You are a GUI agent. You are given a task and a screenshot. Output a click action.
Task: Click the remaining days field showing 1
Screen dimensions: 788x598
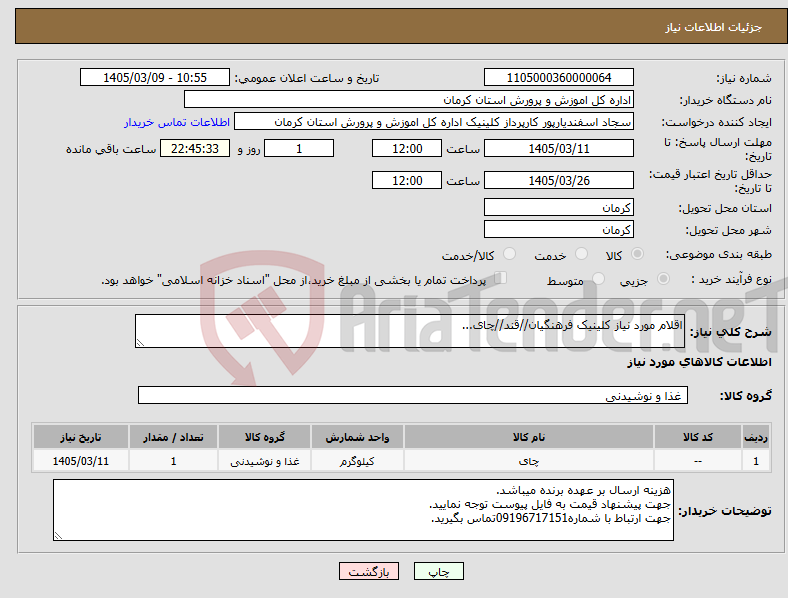[299, 148]
